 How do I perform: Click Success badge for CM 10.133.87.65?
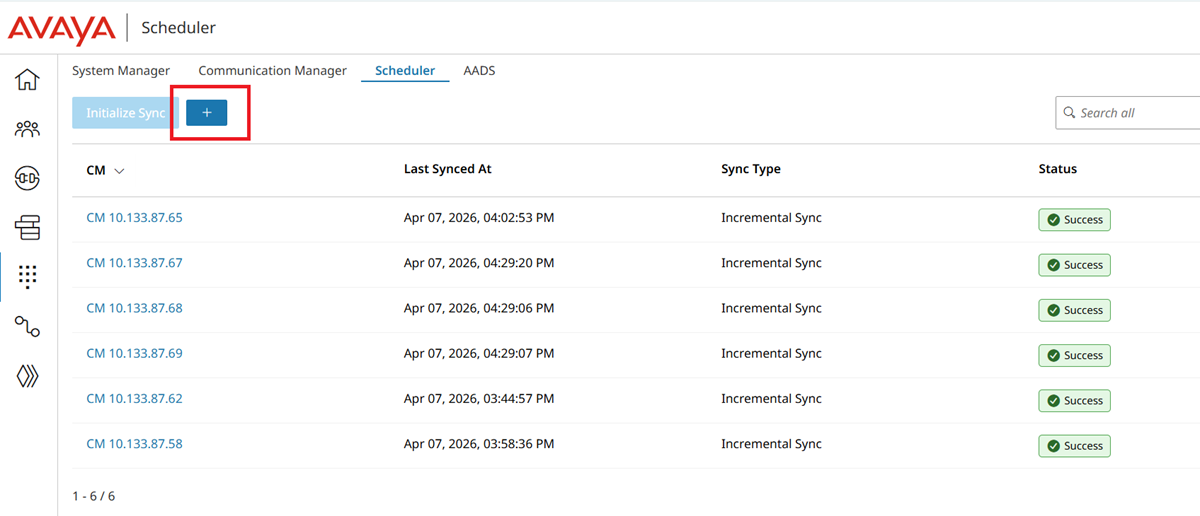click(x=1074, y=220)
